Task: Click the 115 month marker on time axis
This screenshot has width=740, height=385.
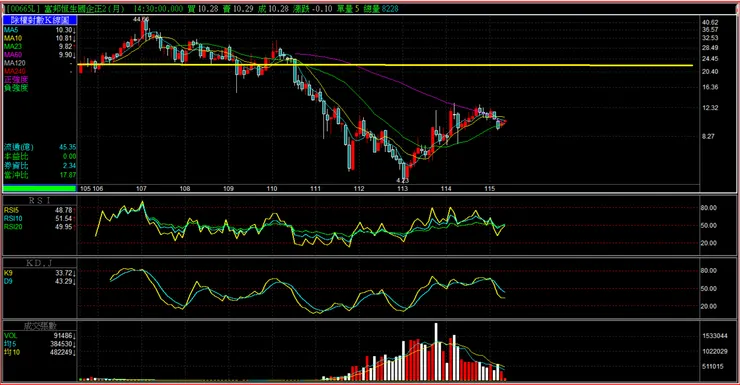Action: click(490, 189)
